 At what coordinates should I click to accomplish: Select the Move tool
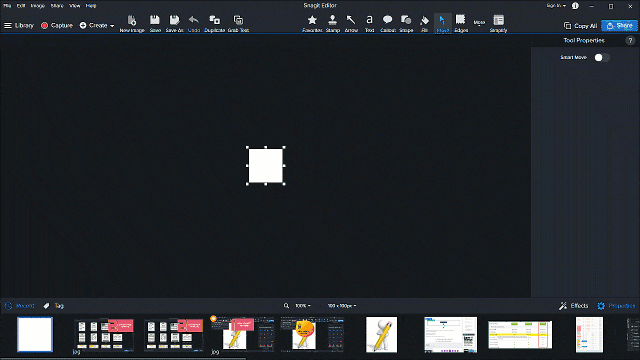tap(442, 24)
